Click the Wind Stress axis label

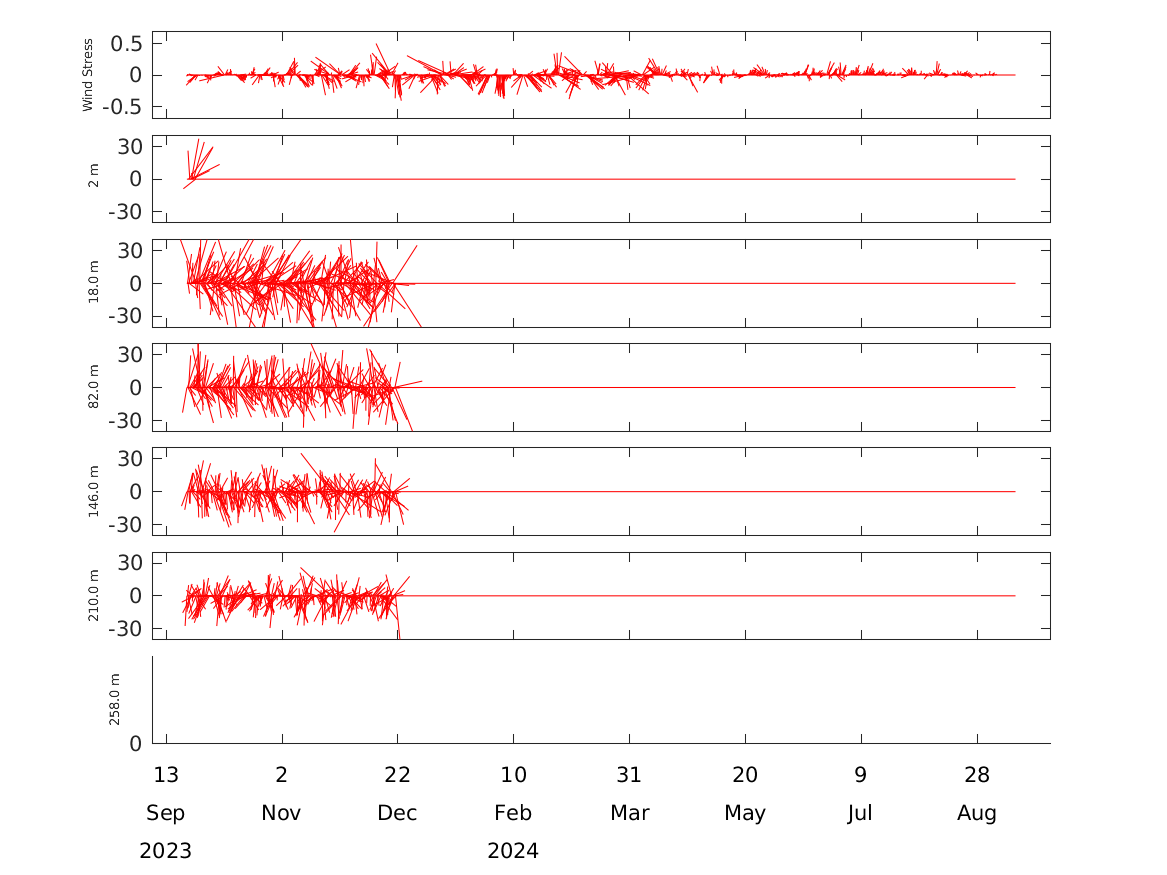tap(88, 75)
